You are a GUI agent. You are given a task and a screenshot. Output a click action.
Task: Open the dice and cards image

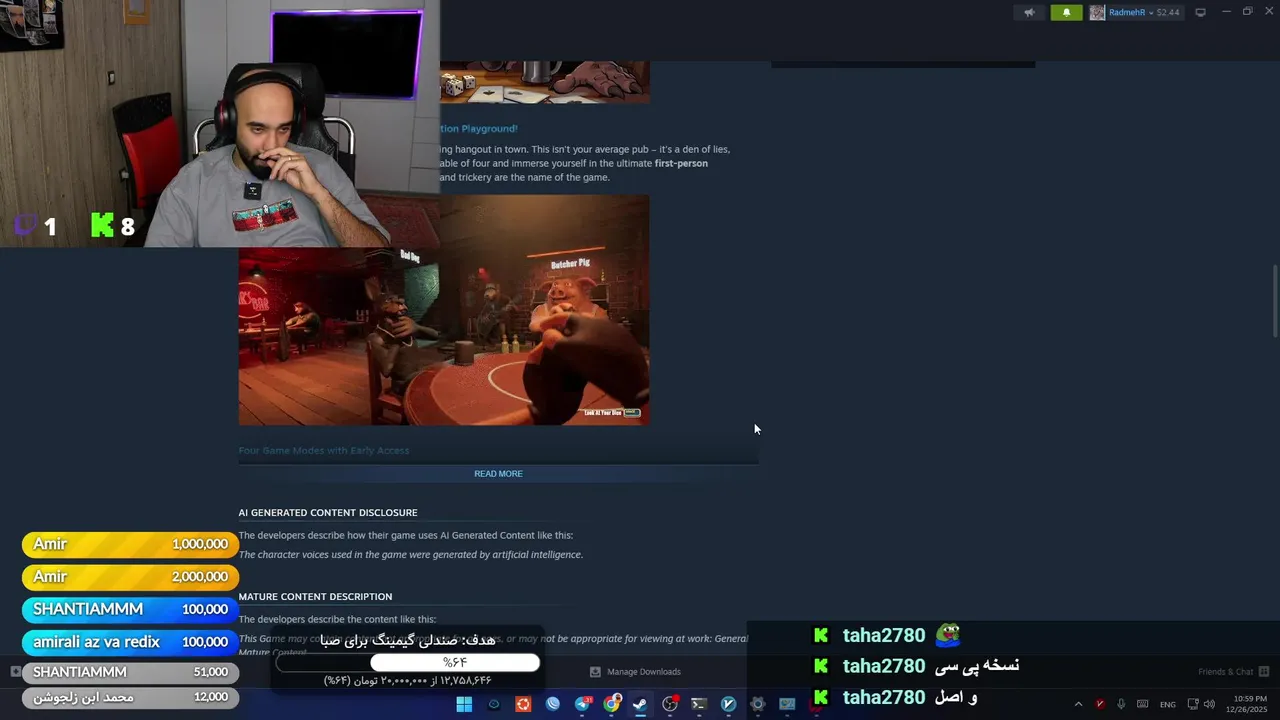[x=544, y=82]
